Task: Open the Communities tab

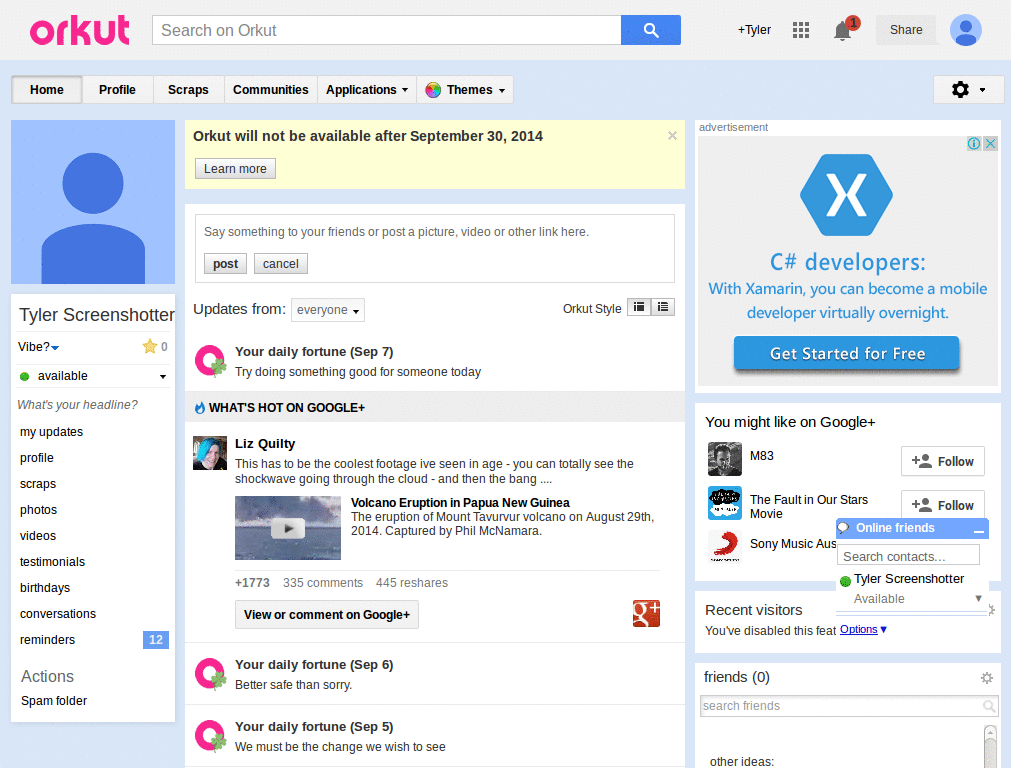Action: pyautogui.click(x=270, y=90)
